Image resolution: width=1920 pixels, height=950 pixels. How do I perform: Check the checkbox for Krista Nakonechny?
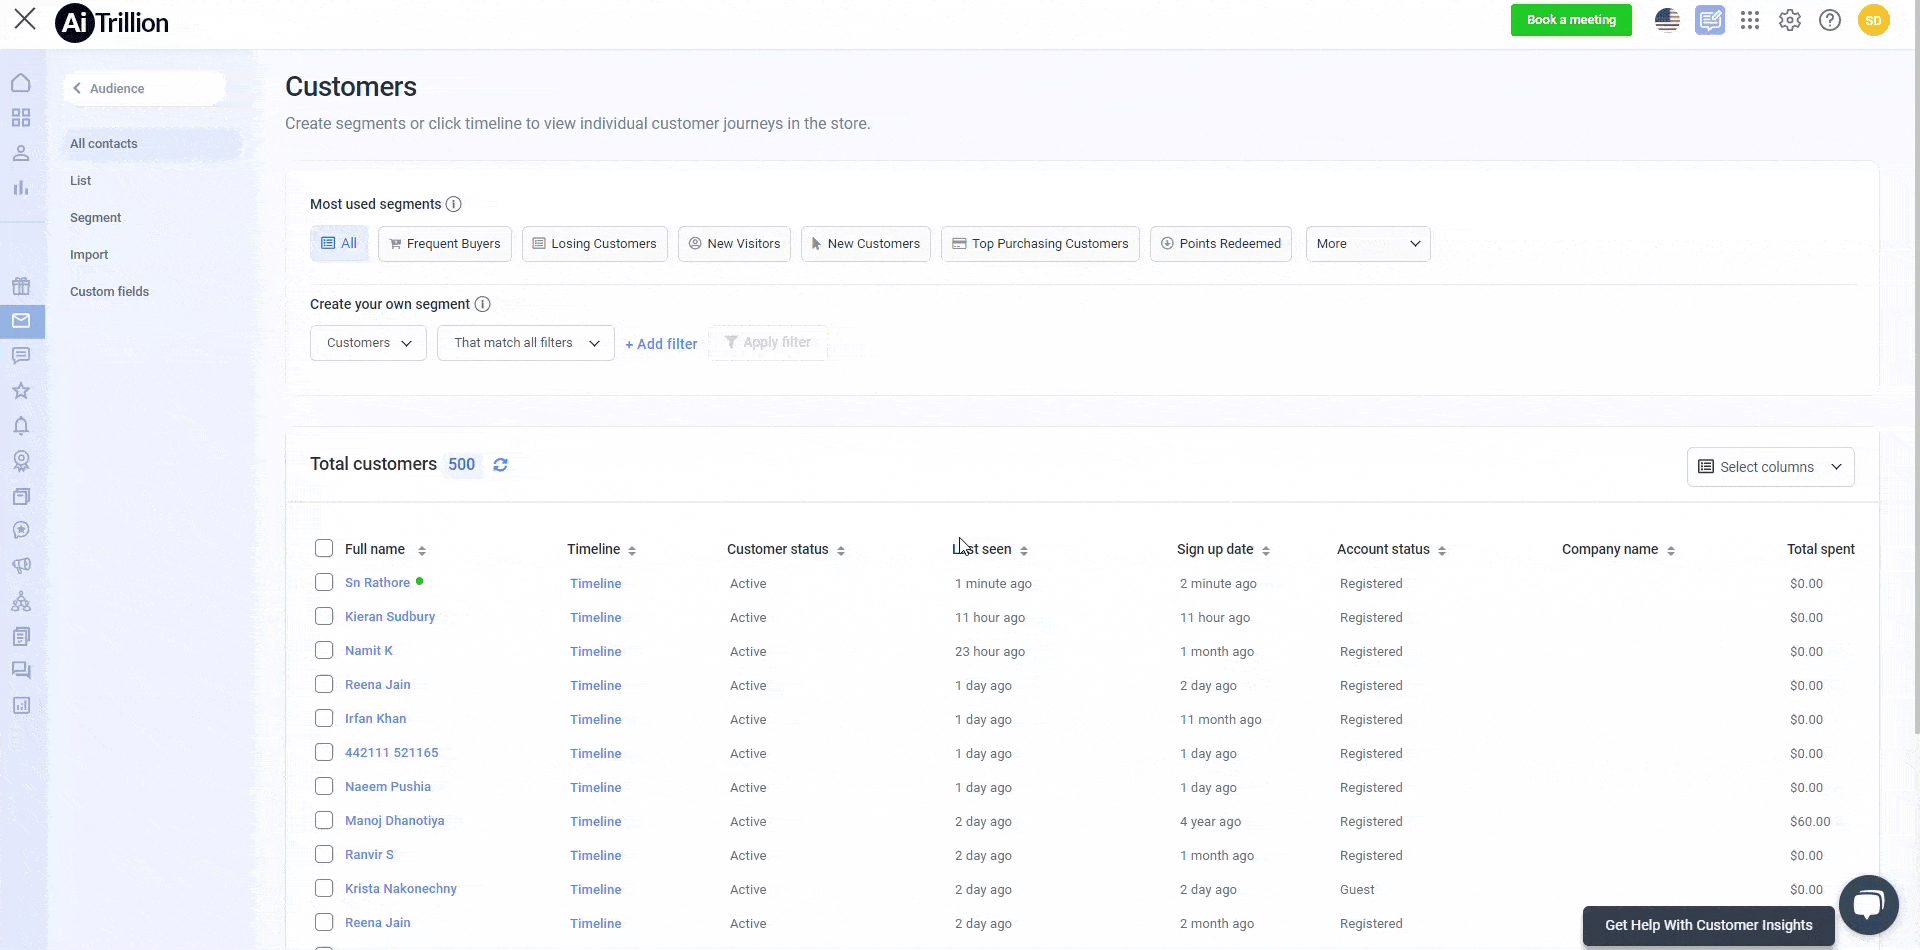[323, 888]
